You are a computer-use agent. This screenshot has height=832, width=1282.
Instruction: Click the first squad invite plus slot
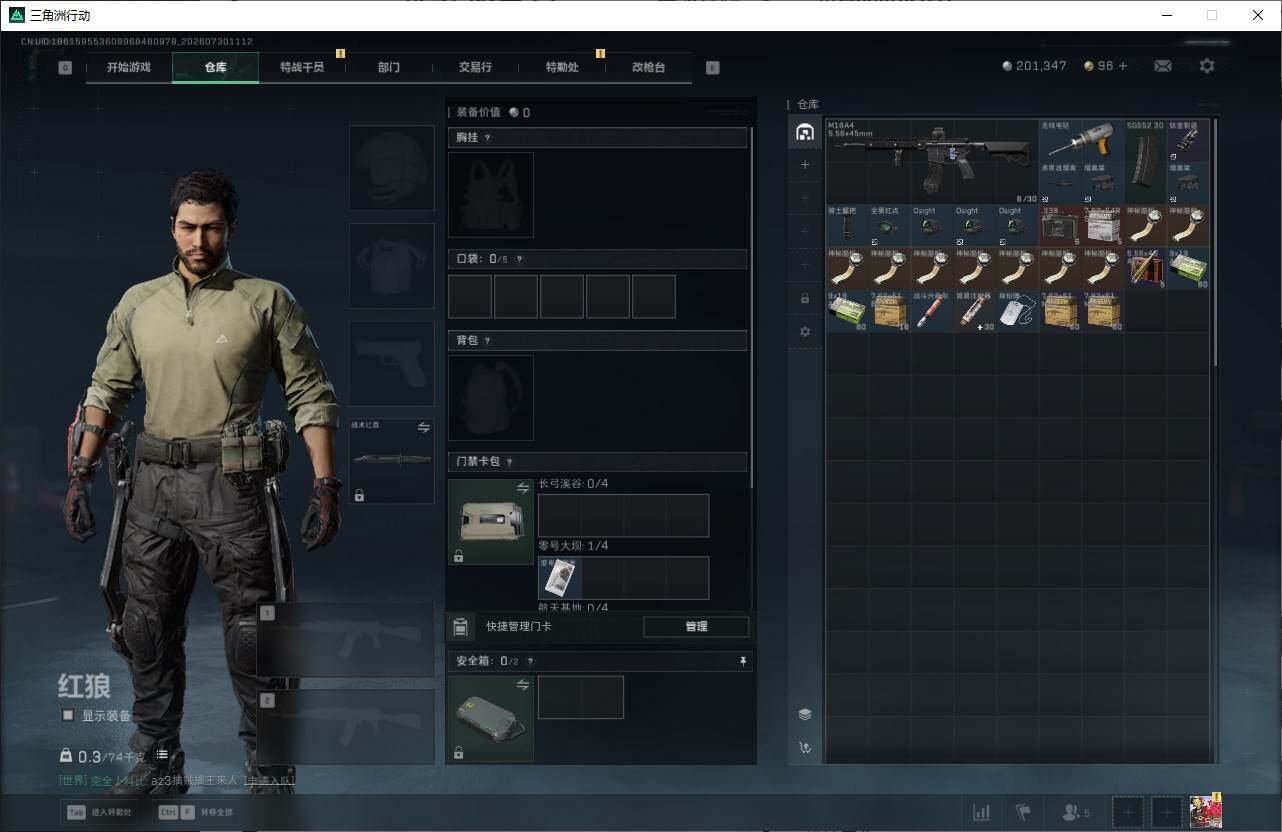tap(1127, 813)
